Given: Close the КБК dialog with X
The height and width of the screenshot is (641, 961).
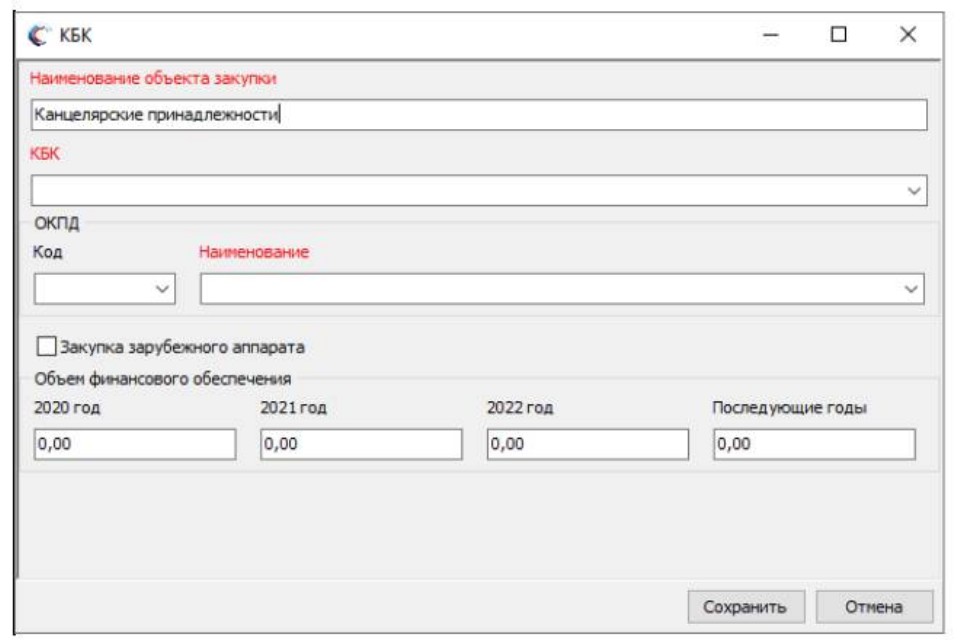Looking at the screenshot, I should click(907, 36).
